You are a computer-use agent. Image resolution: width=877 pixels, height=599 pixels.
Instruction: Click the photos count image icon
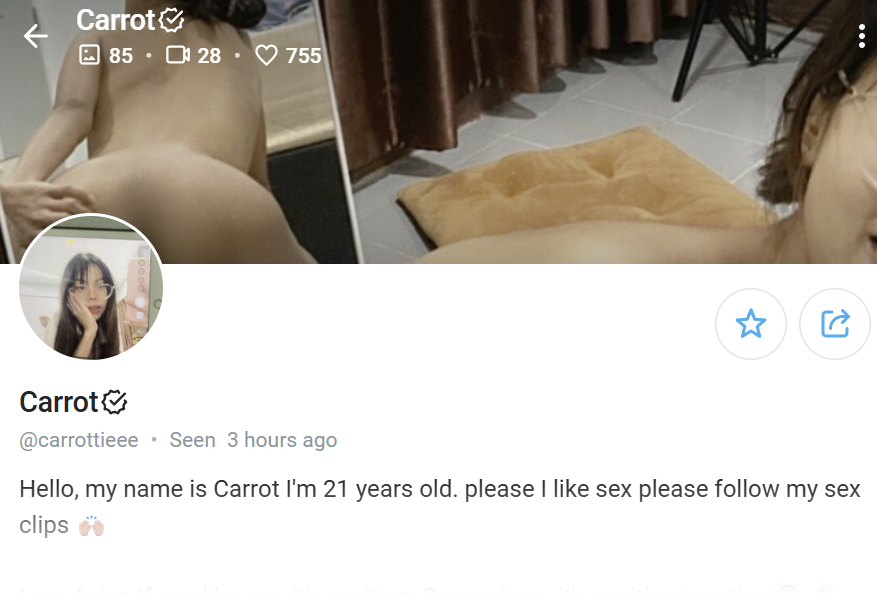(89, 55)
